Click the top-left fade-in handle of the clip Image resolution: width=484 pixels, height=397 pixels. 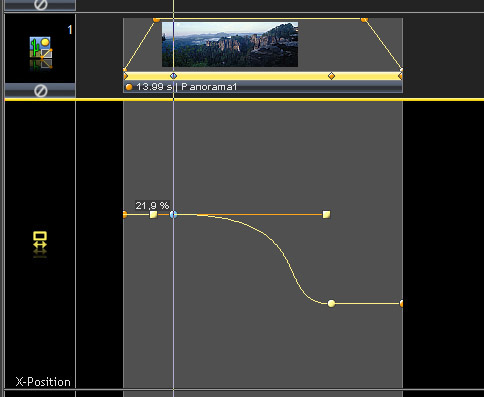tap(156, 20)
